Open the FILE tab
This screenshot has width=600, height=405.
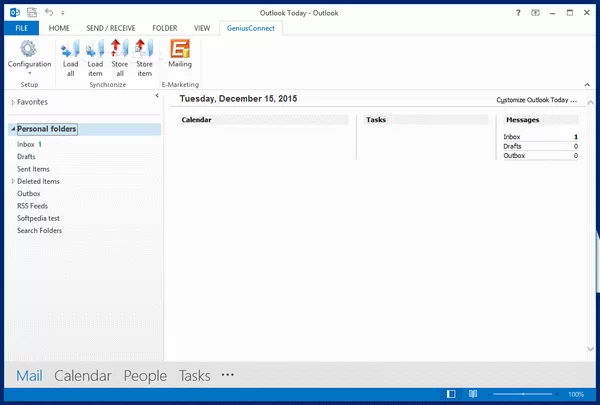(20, 29)
